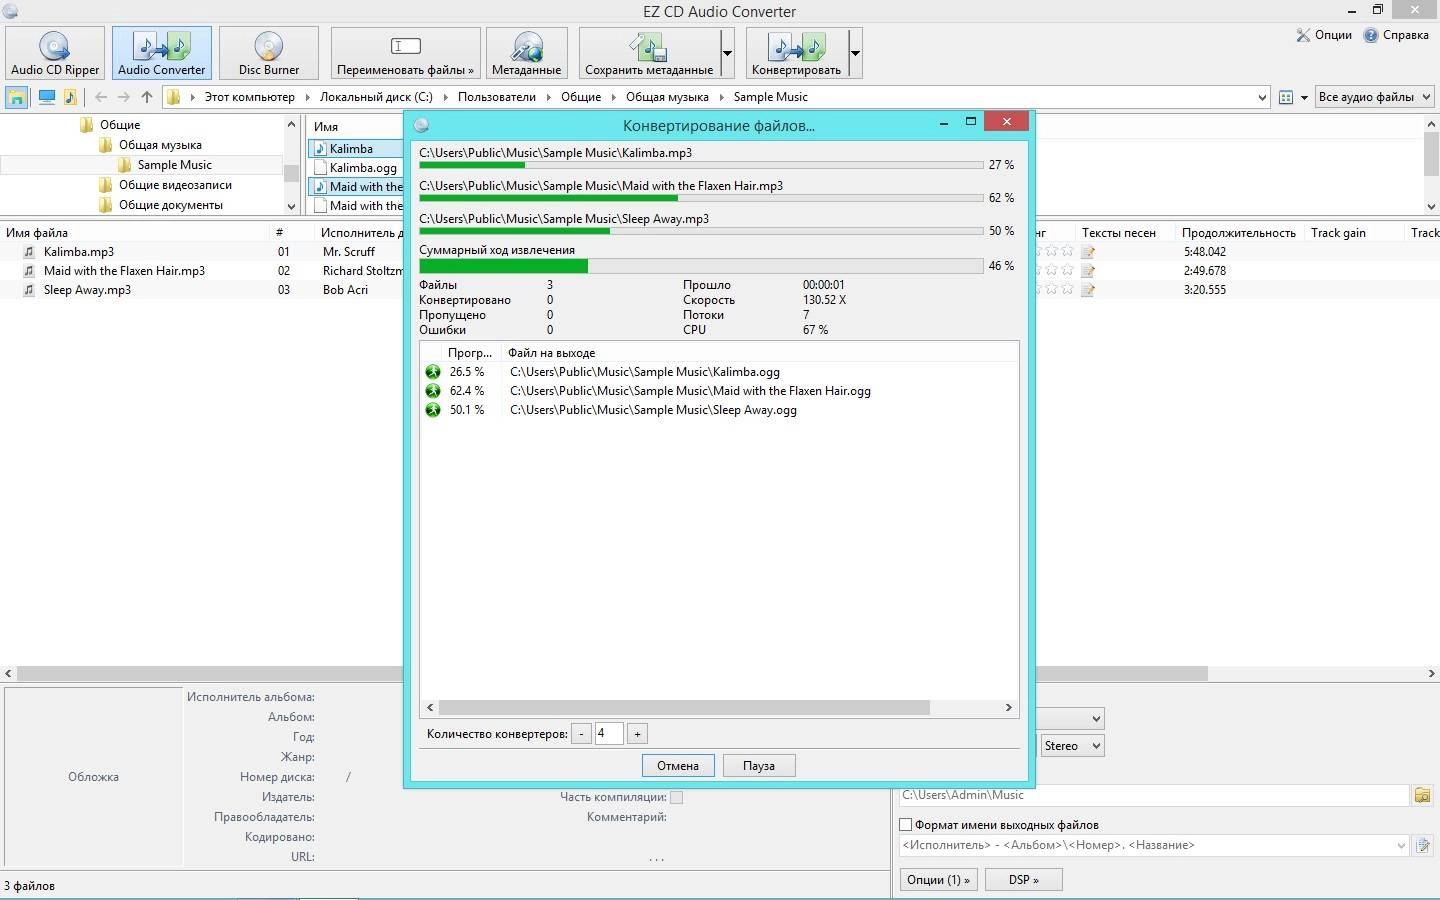
Task: Open Опции (1) » button
Action: 938,880
